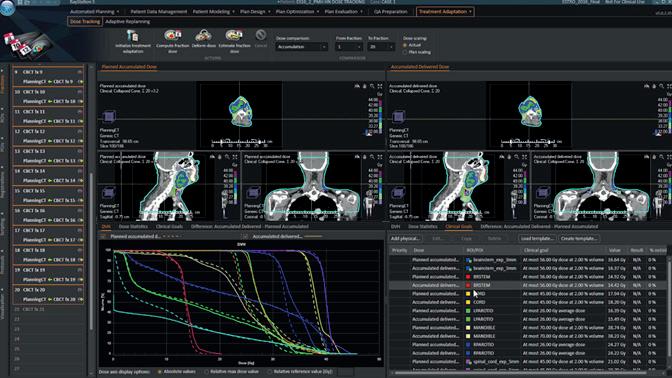The width and height of the screenshot is (672, 378).
Task: Select PlanningCT to CBCT fx 18 registration
Action: coord(48,260)
